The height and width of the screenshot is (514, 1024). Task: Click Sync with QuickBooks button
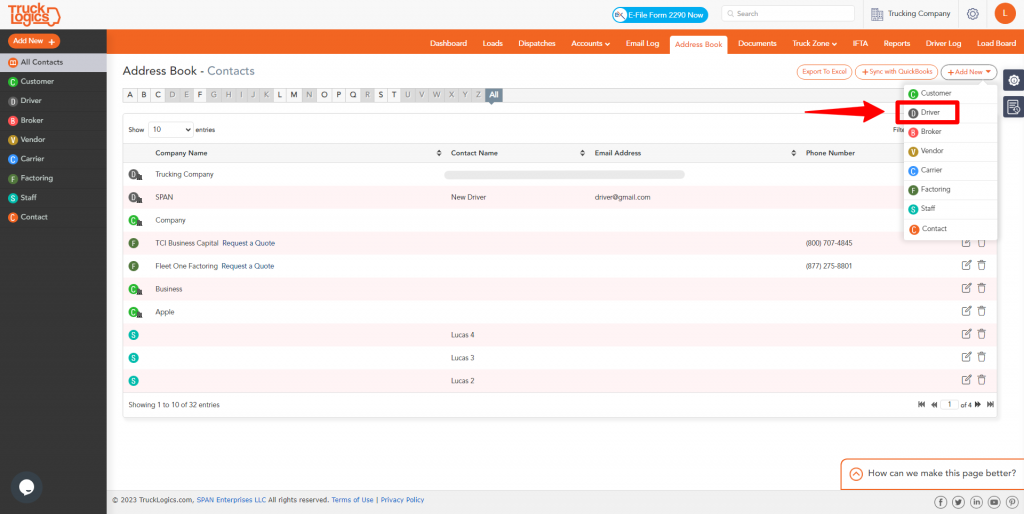point(897,72)
